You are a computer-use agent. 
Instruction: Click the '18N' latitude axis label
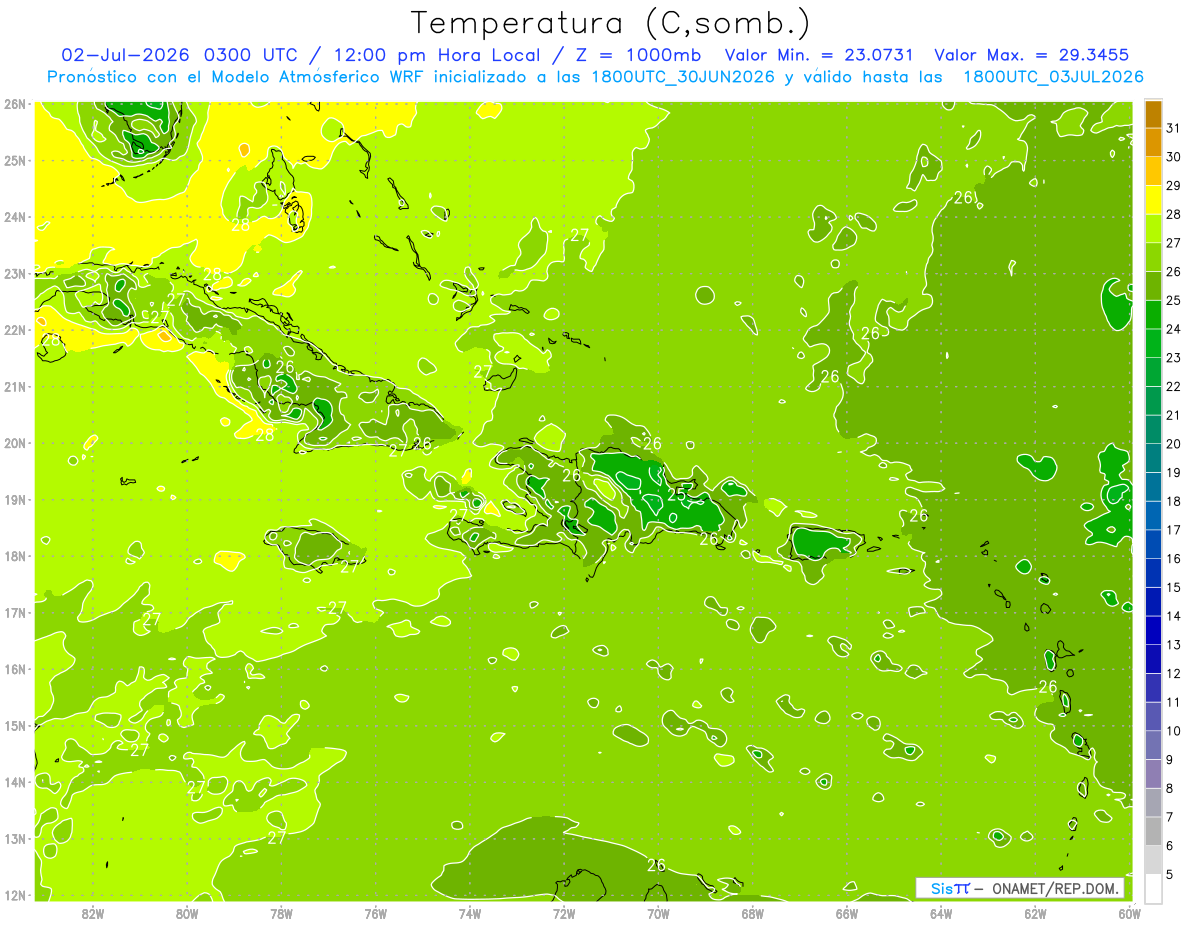[x=15, y=556]
